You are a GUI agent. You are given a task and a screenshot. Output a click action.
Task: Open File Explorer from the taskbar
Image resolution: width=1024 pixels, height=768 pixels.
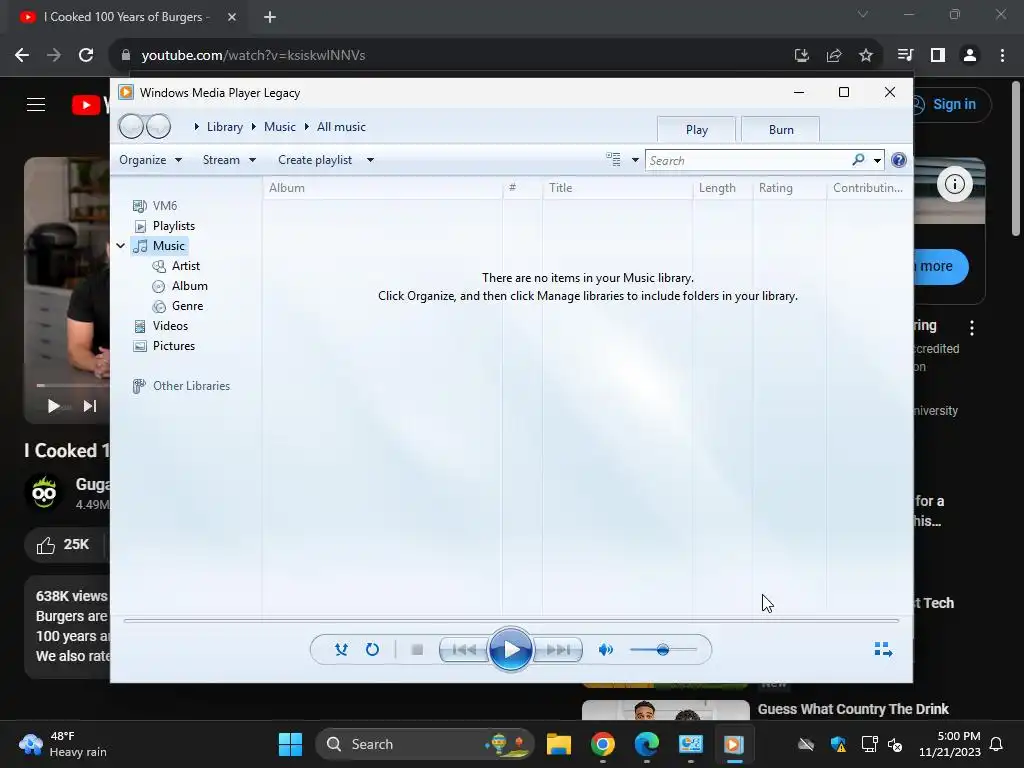point(559,744)
